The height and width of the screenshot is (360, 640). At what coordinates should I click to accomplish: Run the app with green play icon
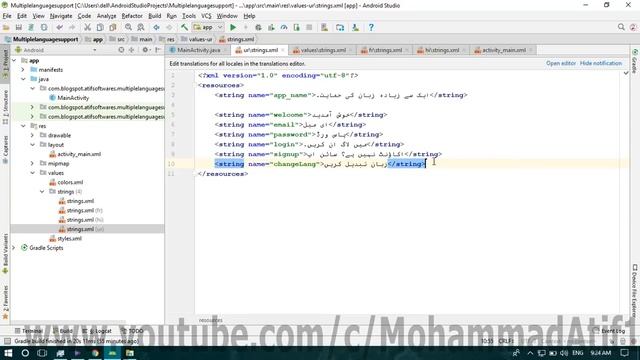233,27
